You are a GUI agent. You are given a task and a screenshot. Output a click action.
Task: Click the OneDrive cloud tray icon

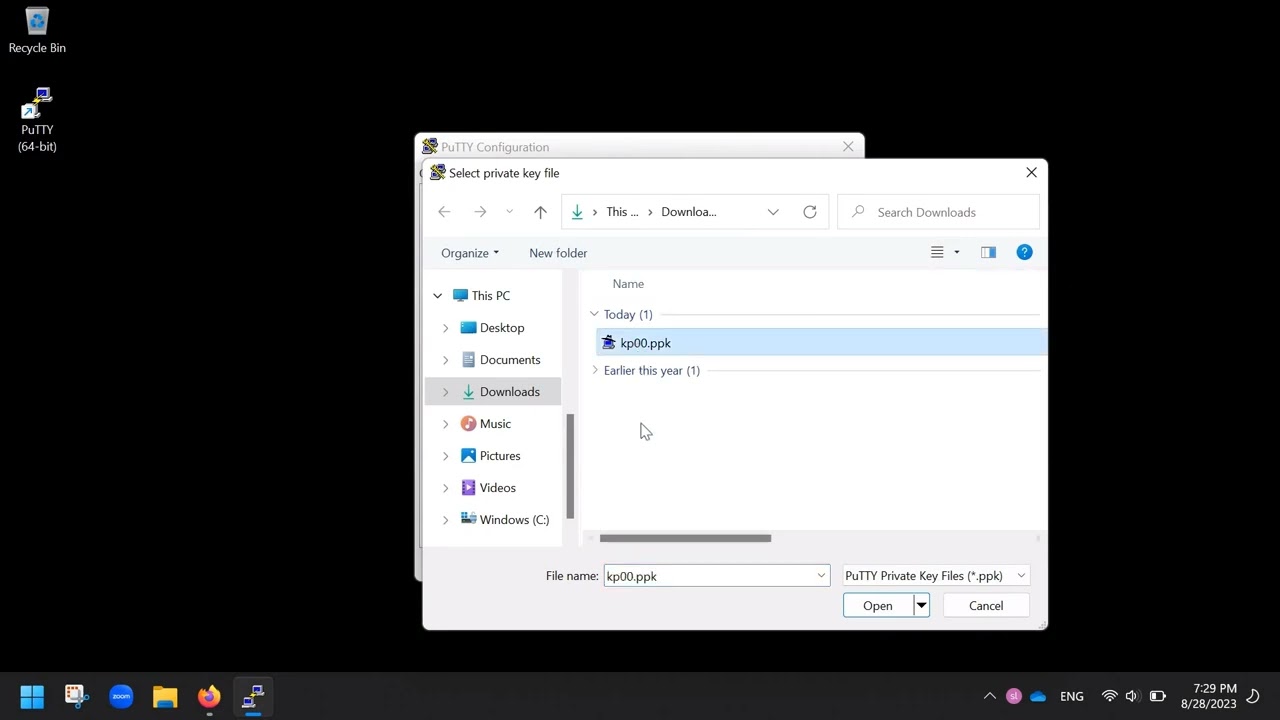1038,696
